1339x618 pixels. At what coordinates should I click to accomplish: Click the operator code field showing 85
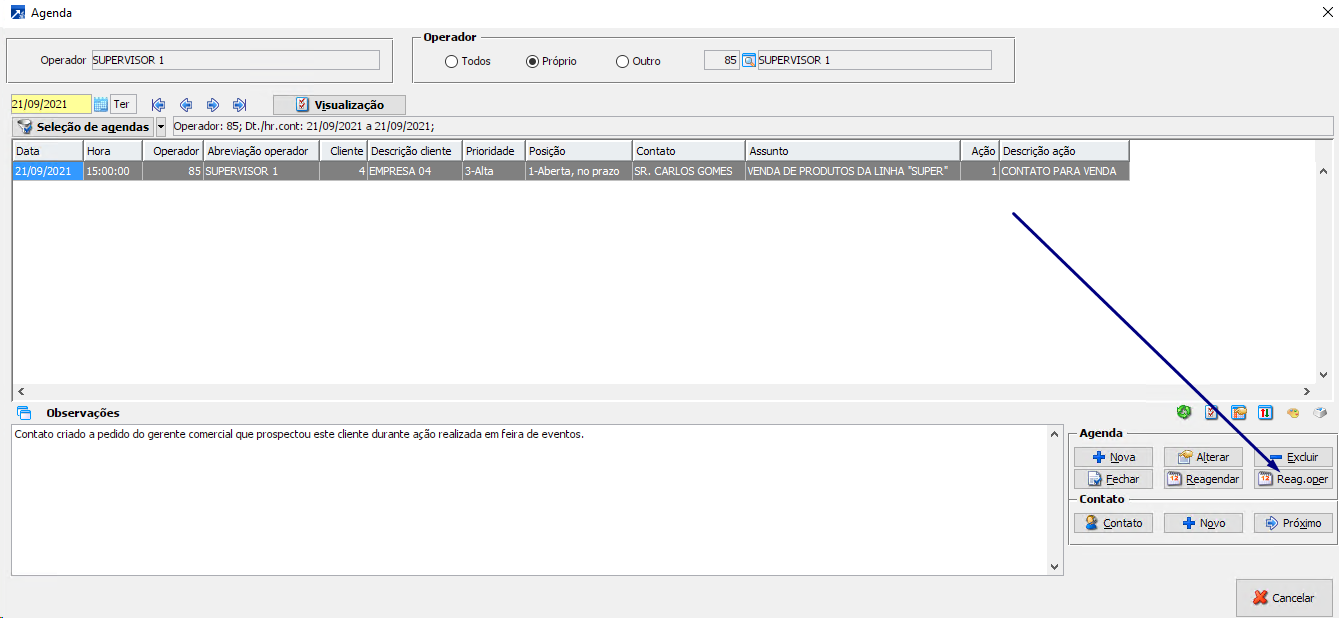coord(721,60)
